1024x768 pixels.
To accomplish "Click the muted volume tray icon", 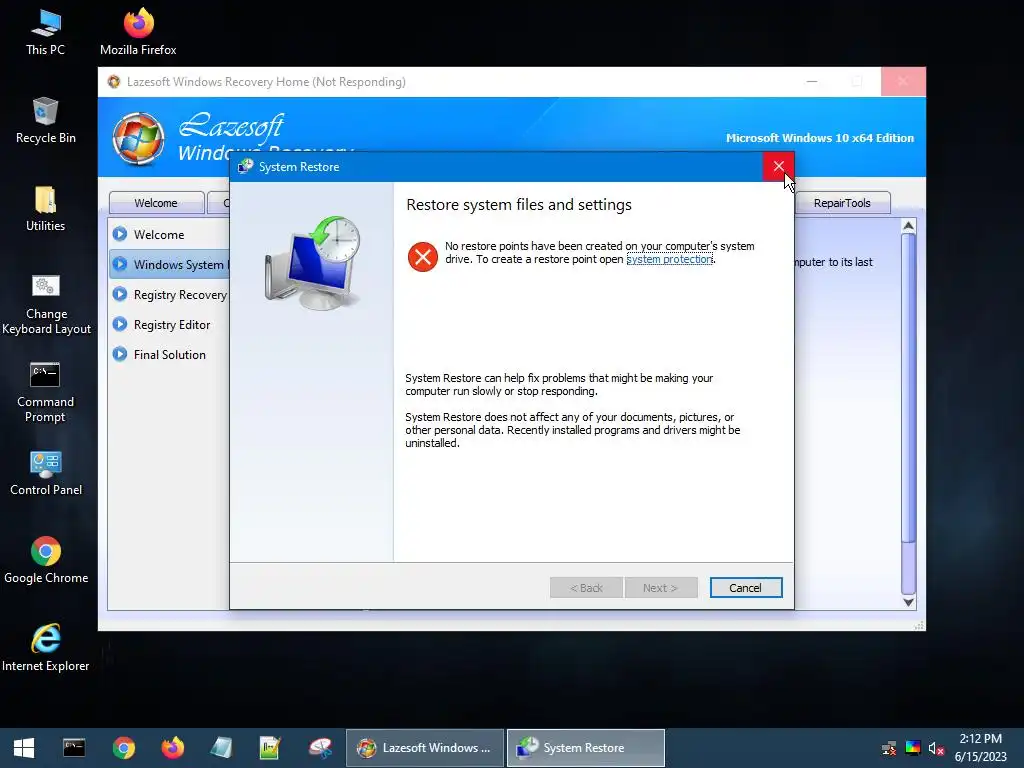I will 936,748.
